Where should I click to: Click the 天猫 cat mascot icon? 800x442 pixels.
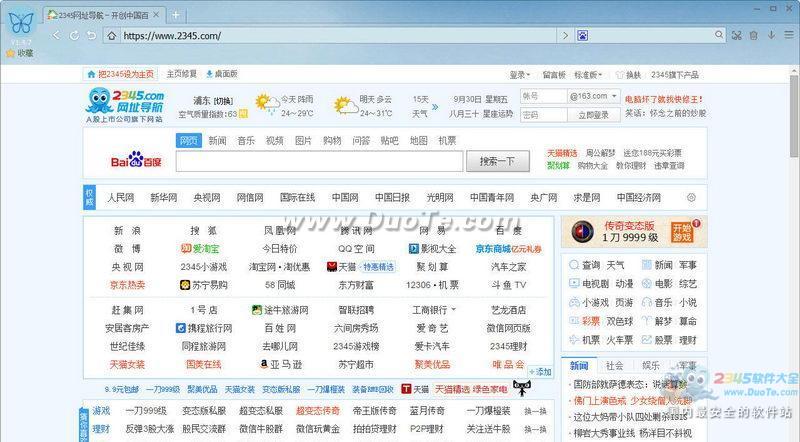(x=521, y=388)
